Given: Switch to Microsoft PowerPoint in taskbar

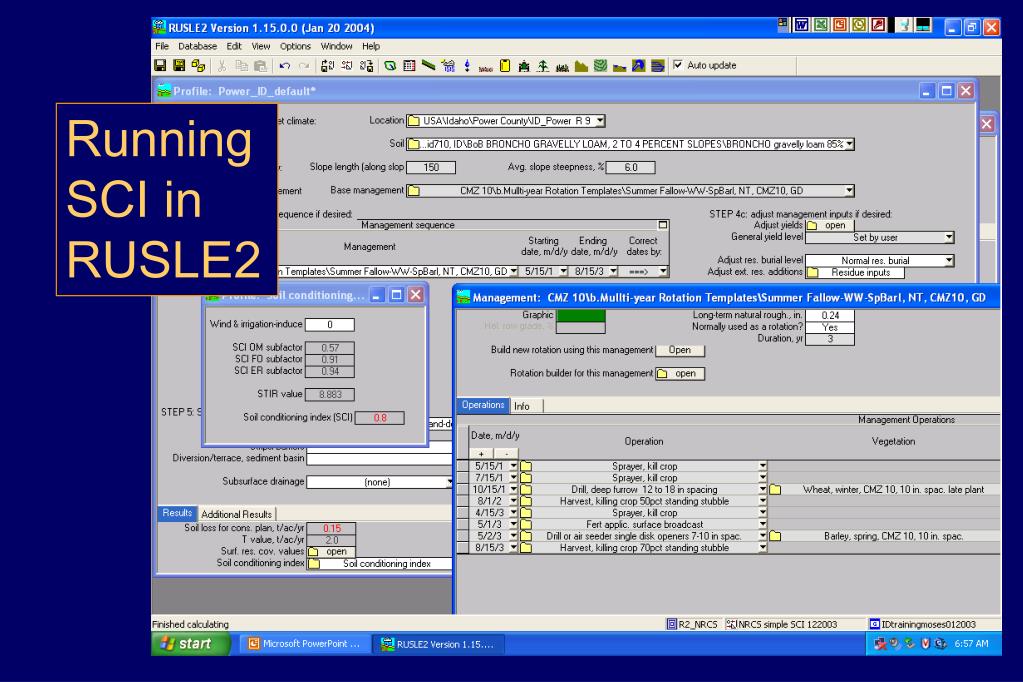Looking at the screenshot, I should click(x=306, y=643).
